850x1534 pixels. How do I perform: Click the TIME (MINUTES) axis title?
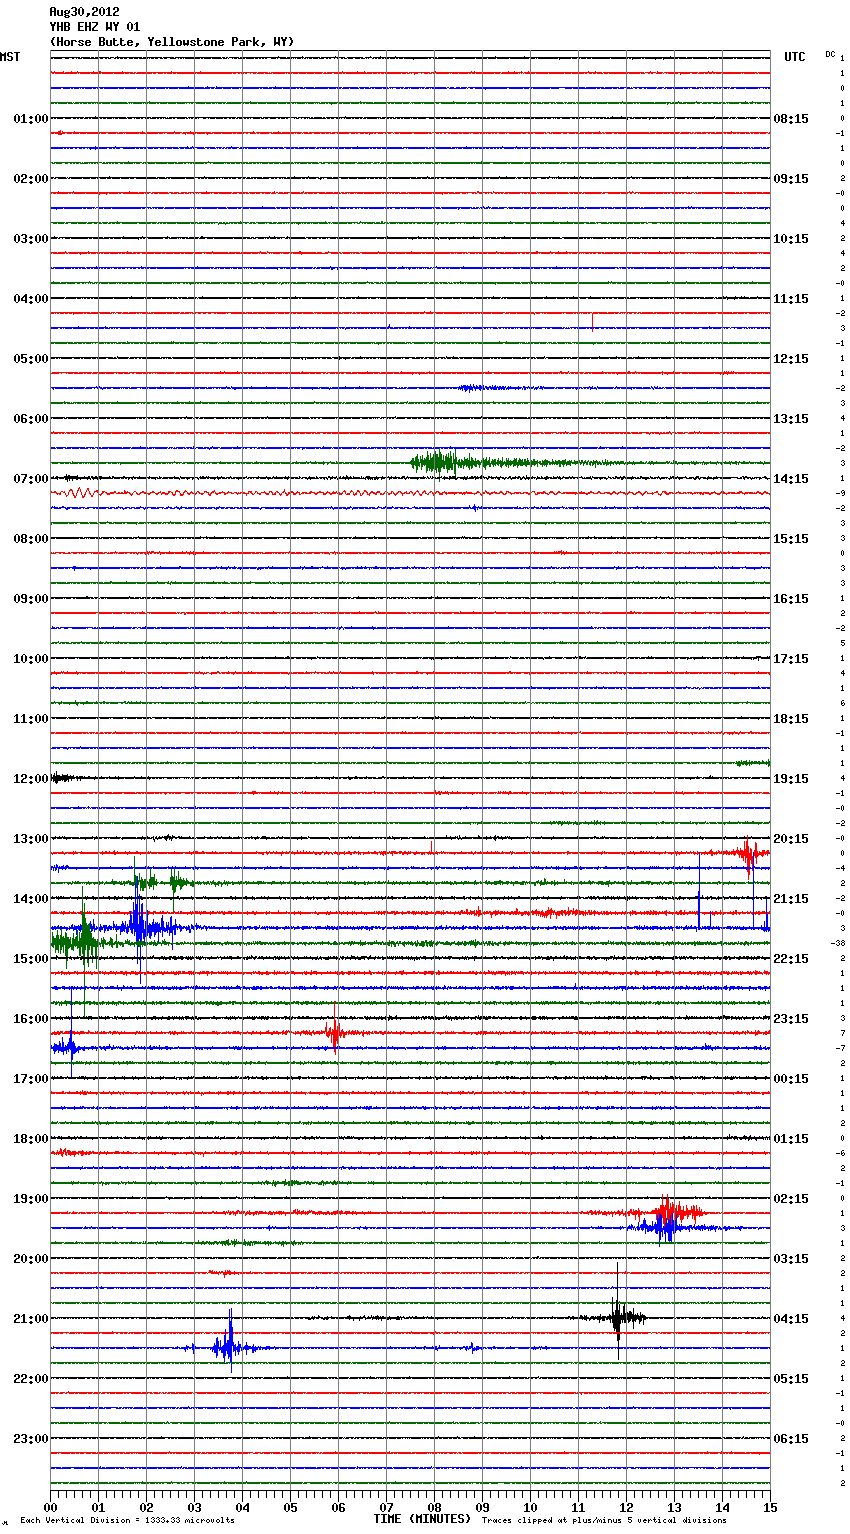422,1519
